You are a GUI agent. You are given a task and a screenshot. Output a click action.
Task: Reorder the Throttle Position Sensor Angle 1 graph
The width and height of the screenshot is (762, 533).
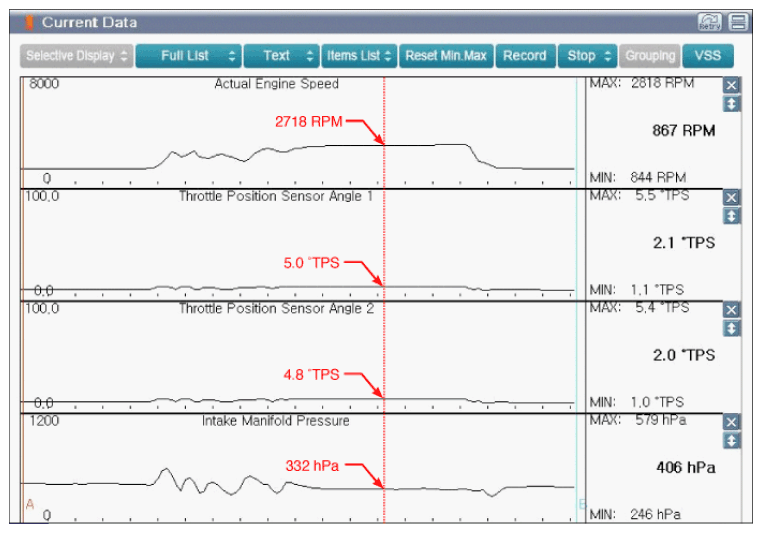coord(731,216)
